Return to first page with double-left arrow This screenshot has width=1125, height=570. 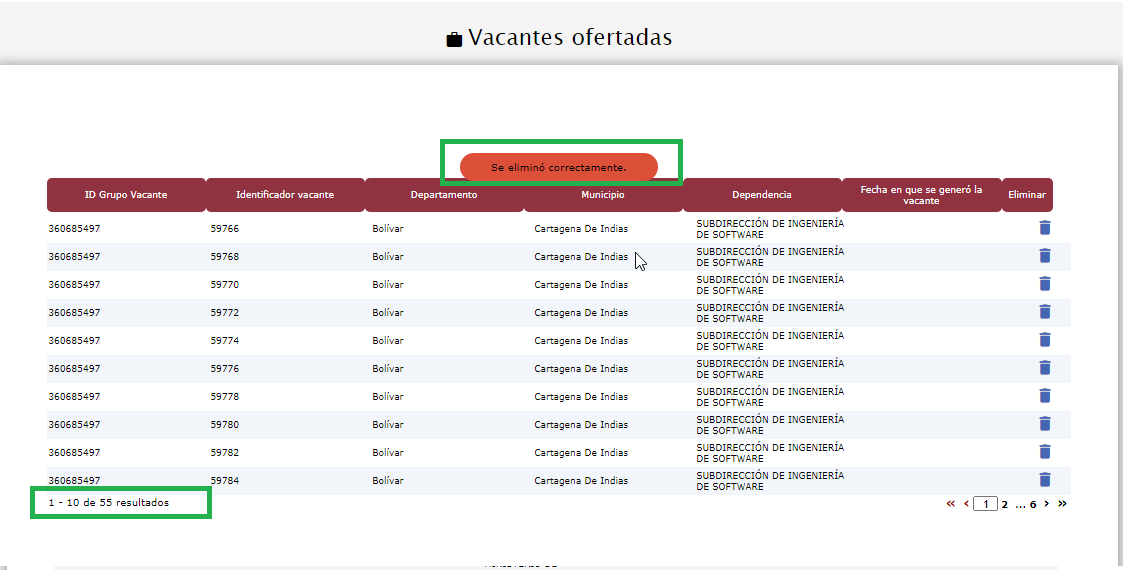[x=951, y=504]
